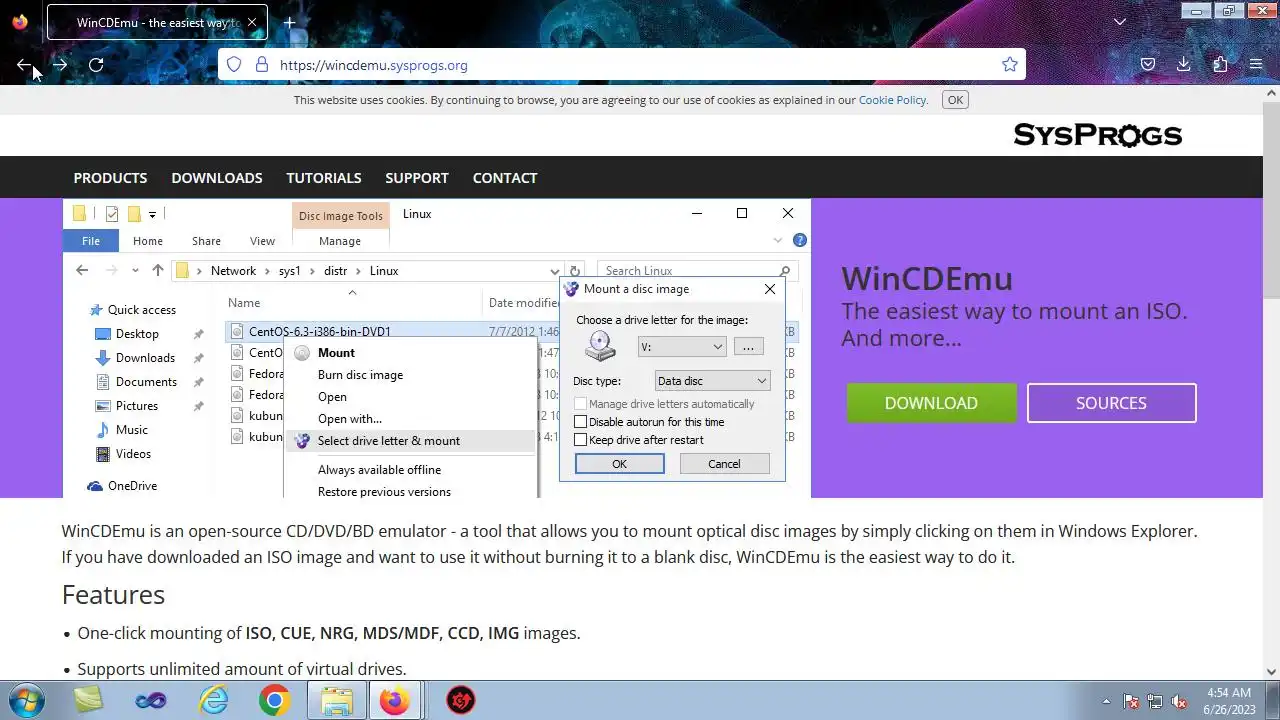
Task: Check Disable autorun for this time
Action: coord(580,422)
